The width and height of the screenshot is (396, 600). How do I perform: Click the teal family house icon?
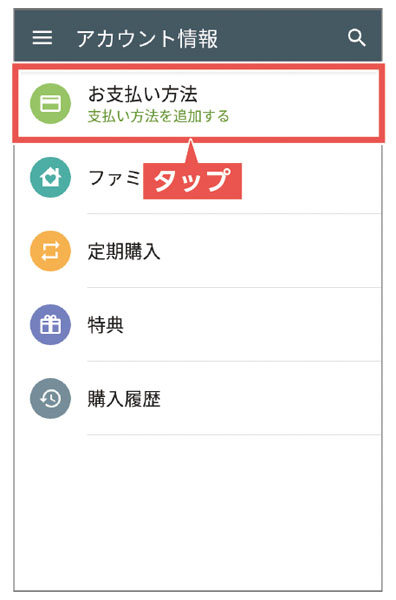pyautogui.click(x=50, y=177)
